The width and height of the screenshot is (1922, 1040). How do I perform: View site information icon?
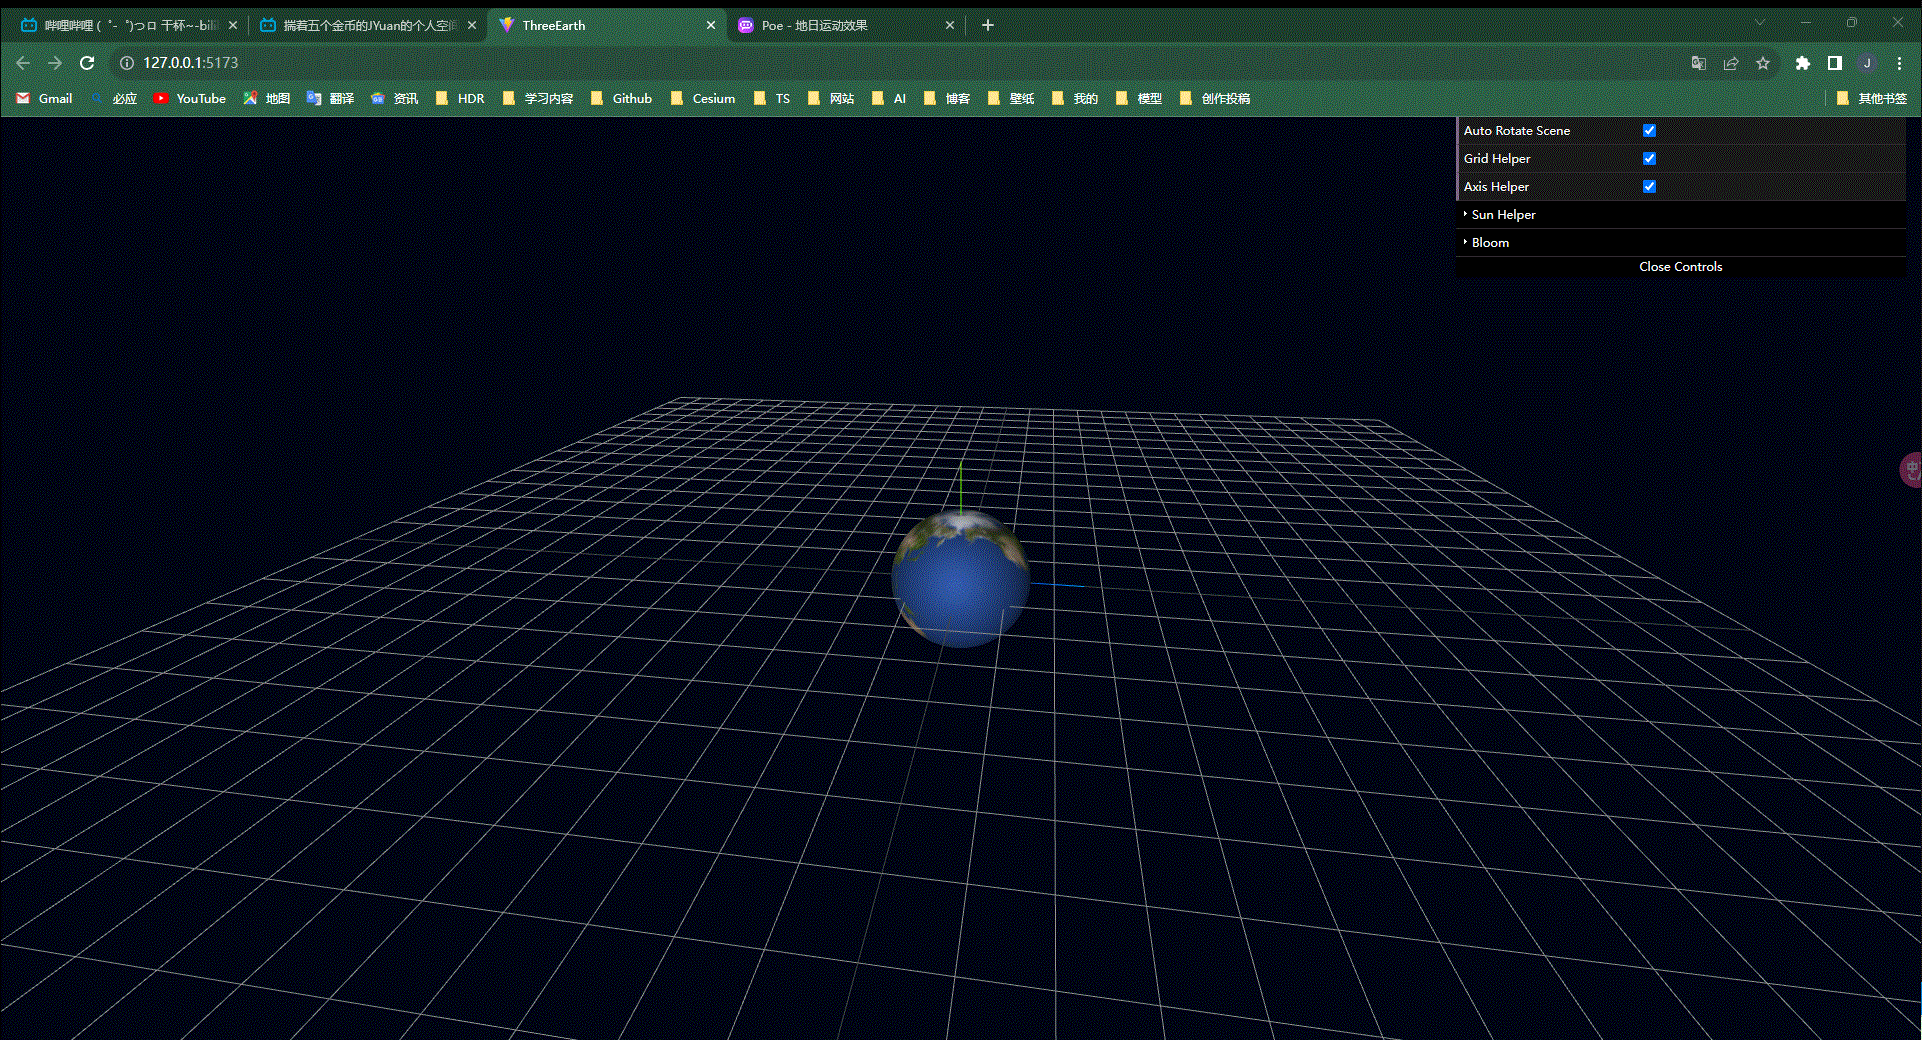[x=127, y=63]
